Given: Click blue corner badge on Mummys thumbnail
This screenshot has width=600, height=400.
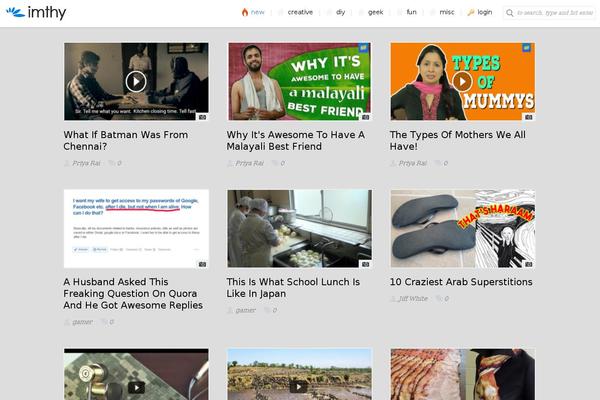Looking at the screenshot, I should (527, 48).
